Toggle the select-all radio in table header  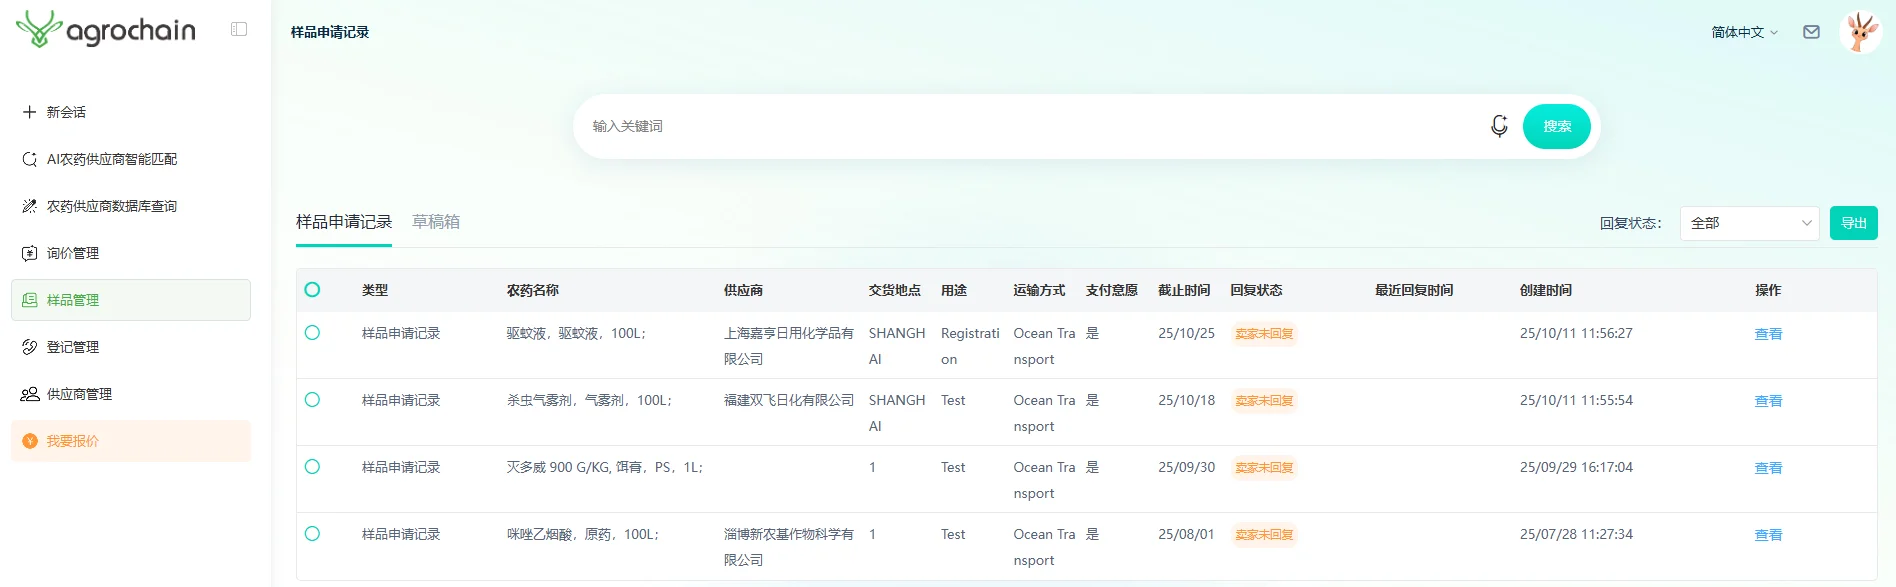pyautogui.click(x=312, y=290)
